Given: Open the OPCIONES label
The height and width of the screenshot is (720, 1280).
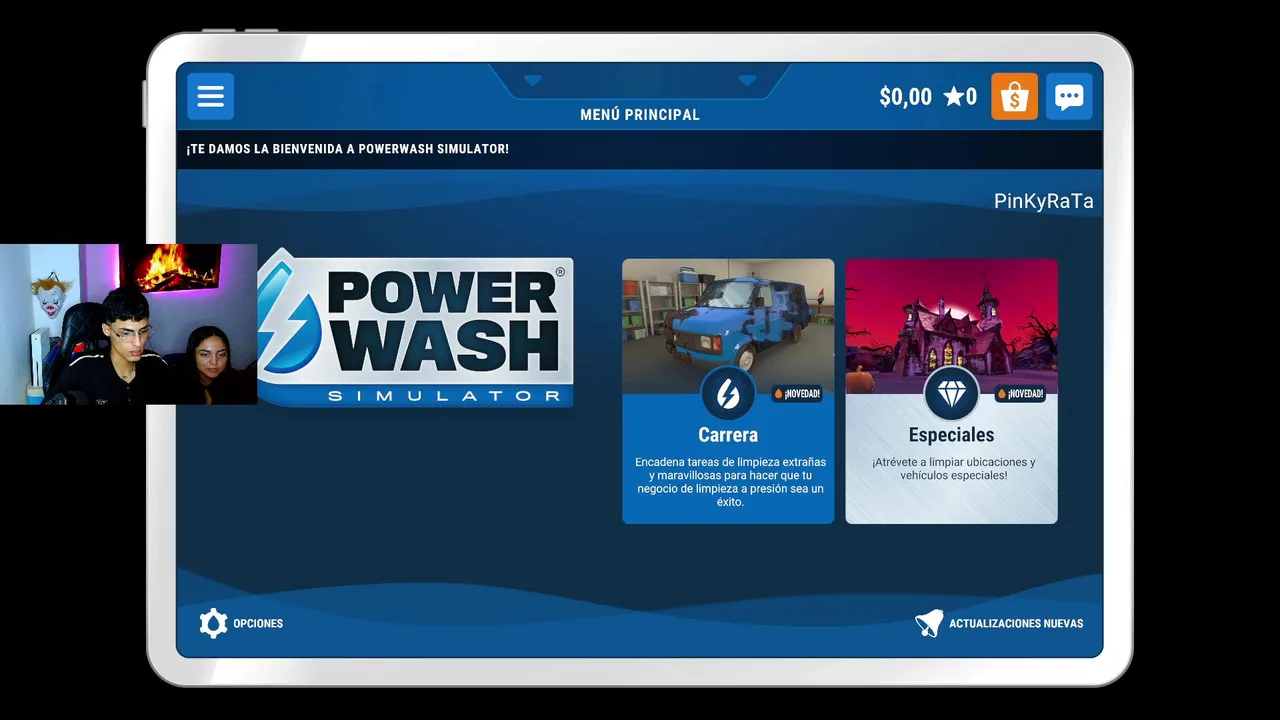Looking at the screenshot, I should (258, 623).
